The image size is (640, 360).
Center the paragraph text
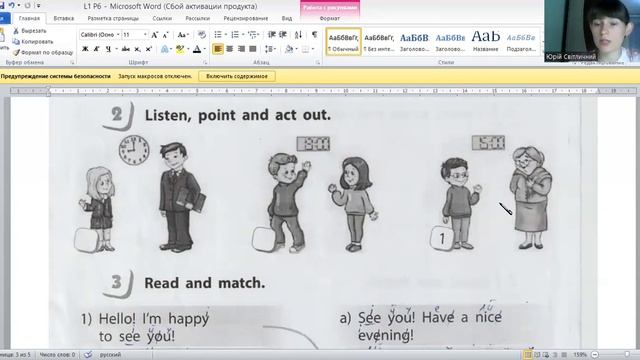point(229,49)
